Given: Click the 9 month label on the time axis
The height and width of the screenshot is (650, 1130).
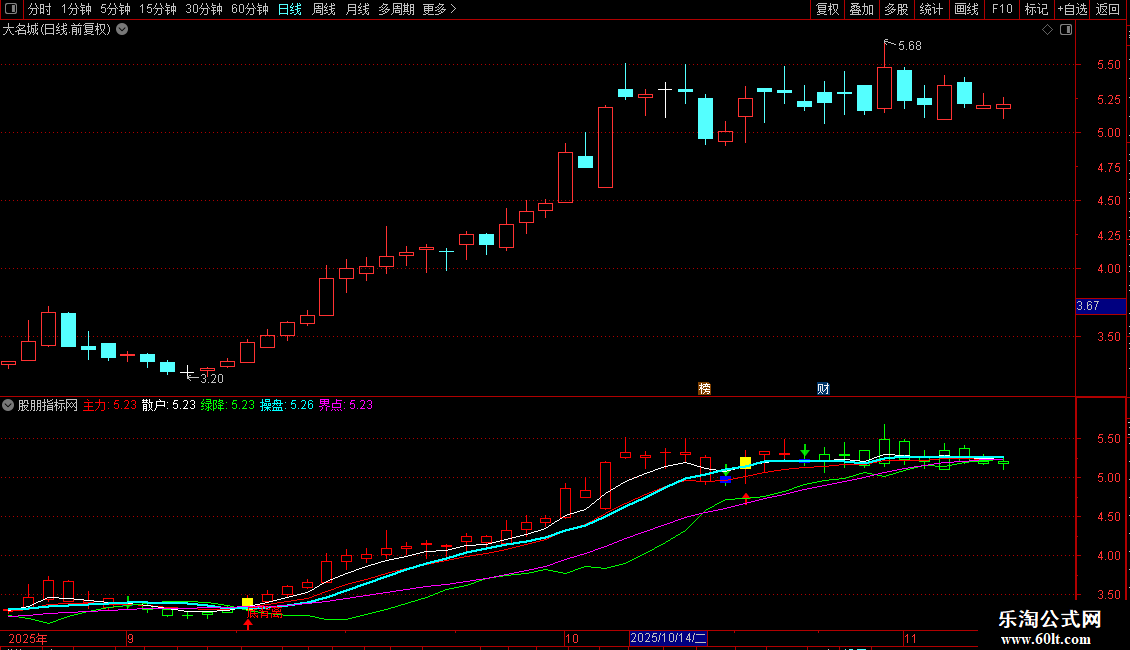Looking at the screenshot, I should point(130,638).
